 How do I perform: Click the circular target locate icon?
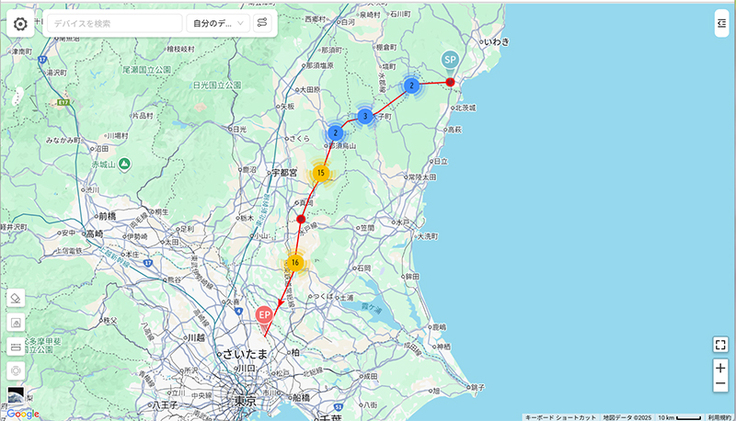(x=16, y=370)
